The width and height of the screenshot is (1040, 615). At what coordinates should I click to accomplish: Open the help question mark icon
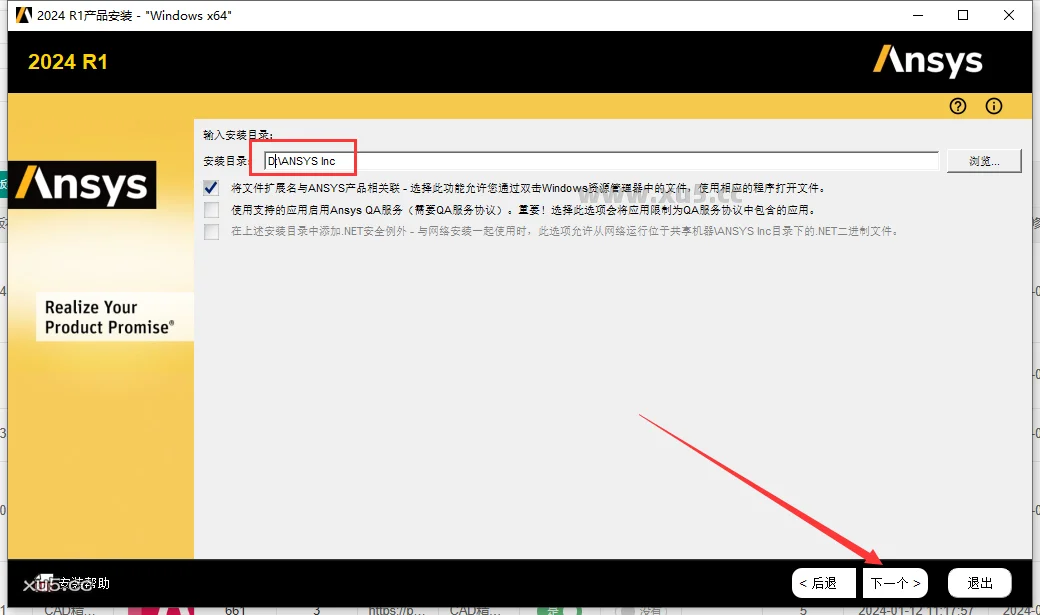pos(957,106)
